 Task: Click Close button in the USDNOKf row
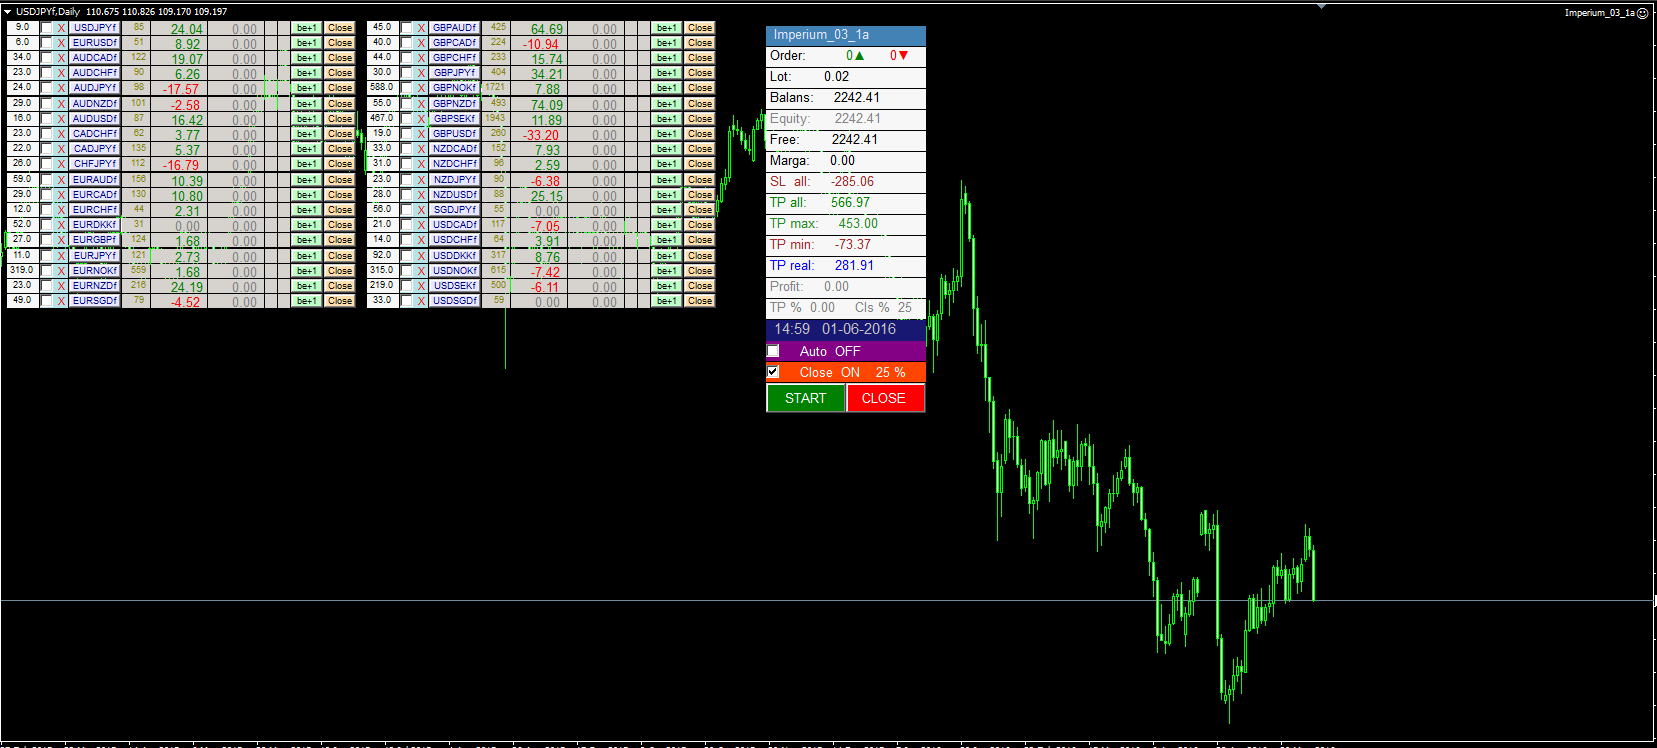pos(700,271)
